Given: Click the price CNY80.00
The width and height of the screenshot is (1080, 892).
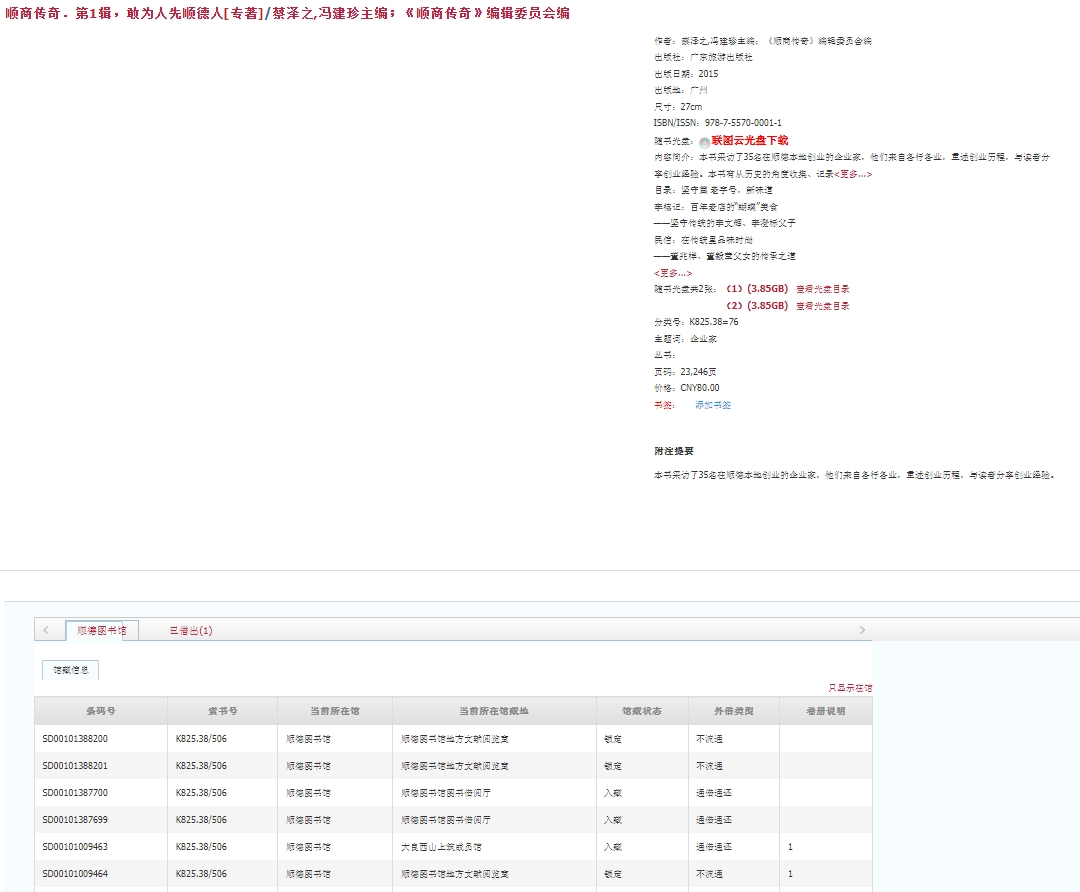Looking at the screenshot, I should [700, 388].
